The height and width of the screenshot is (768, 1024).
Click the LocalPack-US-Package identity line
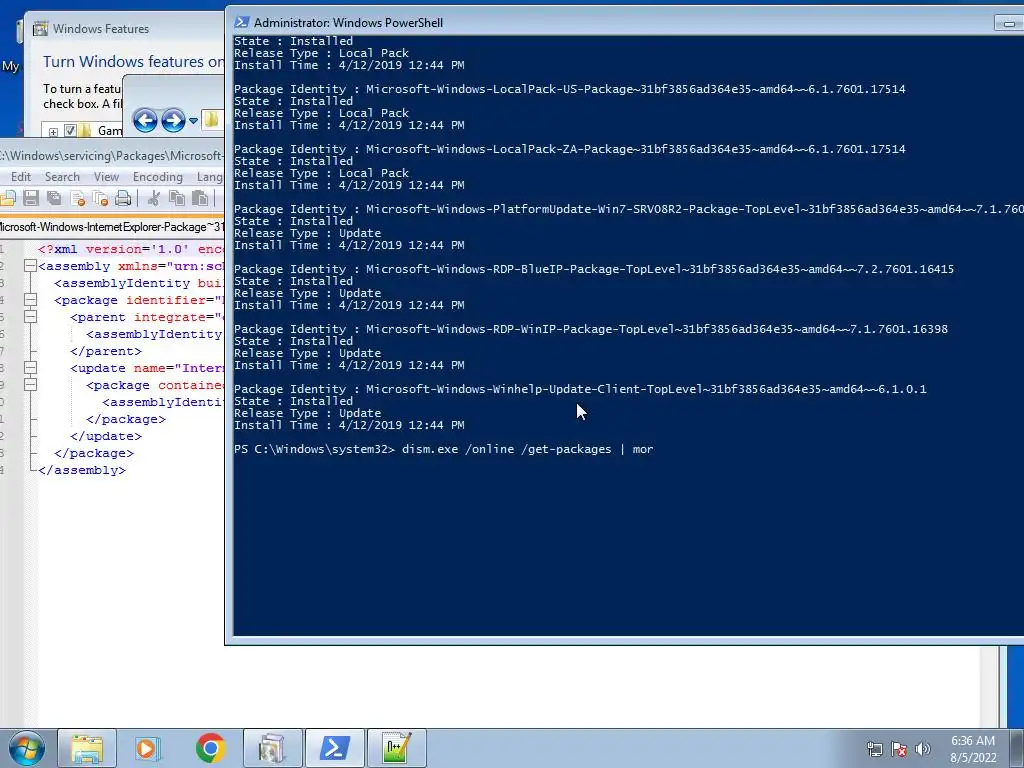coord(569,89)
